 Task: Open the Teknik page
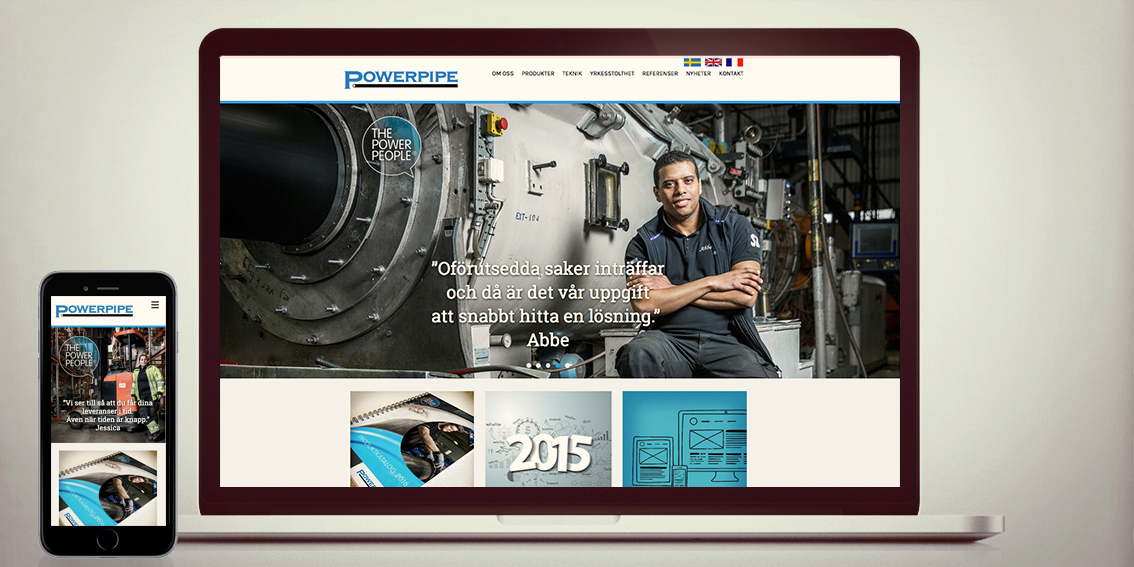572,74
